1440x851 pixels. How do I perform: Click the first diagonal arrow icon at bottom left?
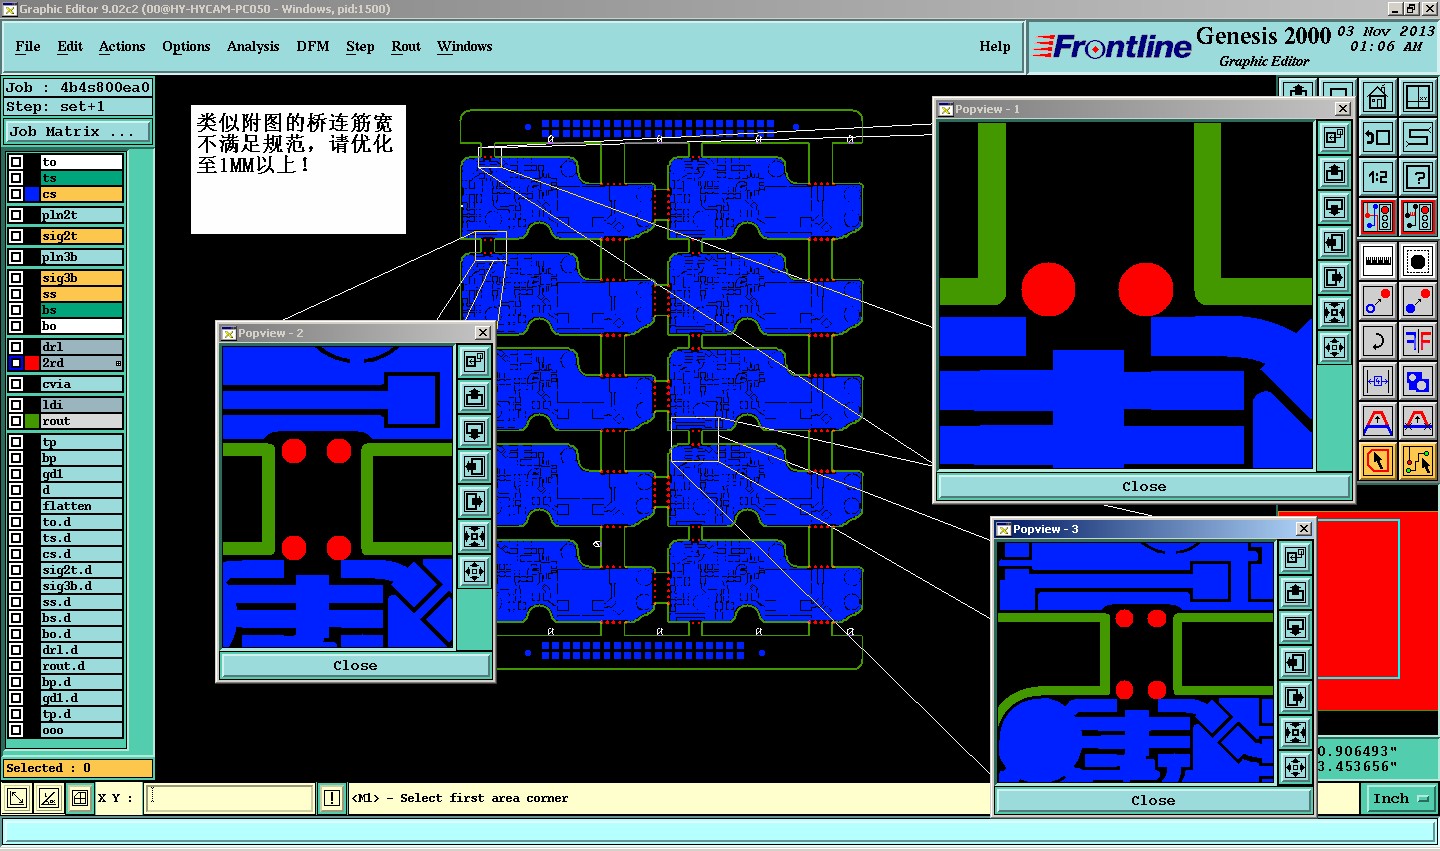tap(17, 798)
